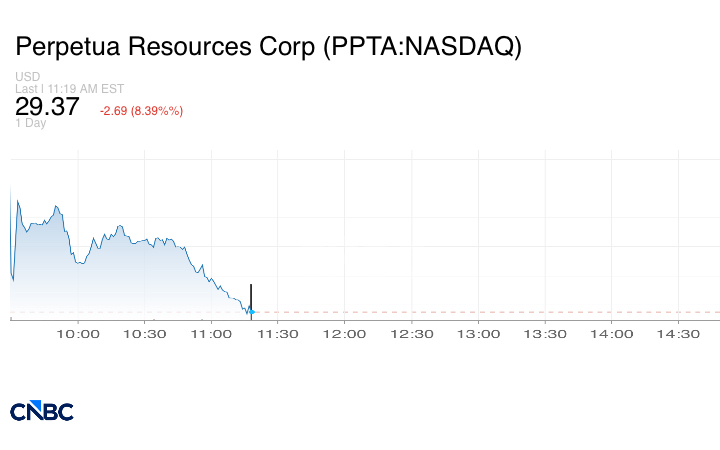Click the 13:30 time axis label
Screen dimensions: 720x450
(545, 335)
